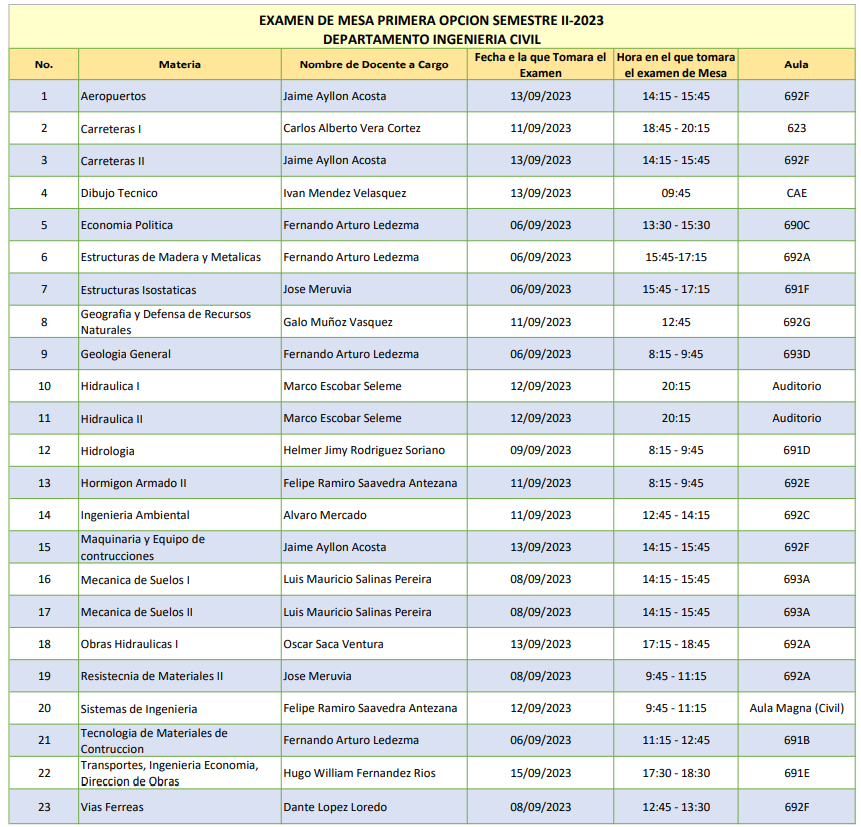This screenshot has width=861, height=827.
Task: Select the "Dibujo Tecnico" subject cell
Action: 119,193
